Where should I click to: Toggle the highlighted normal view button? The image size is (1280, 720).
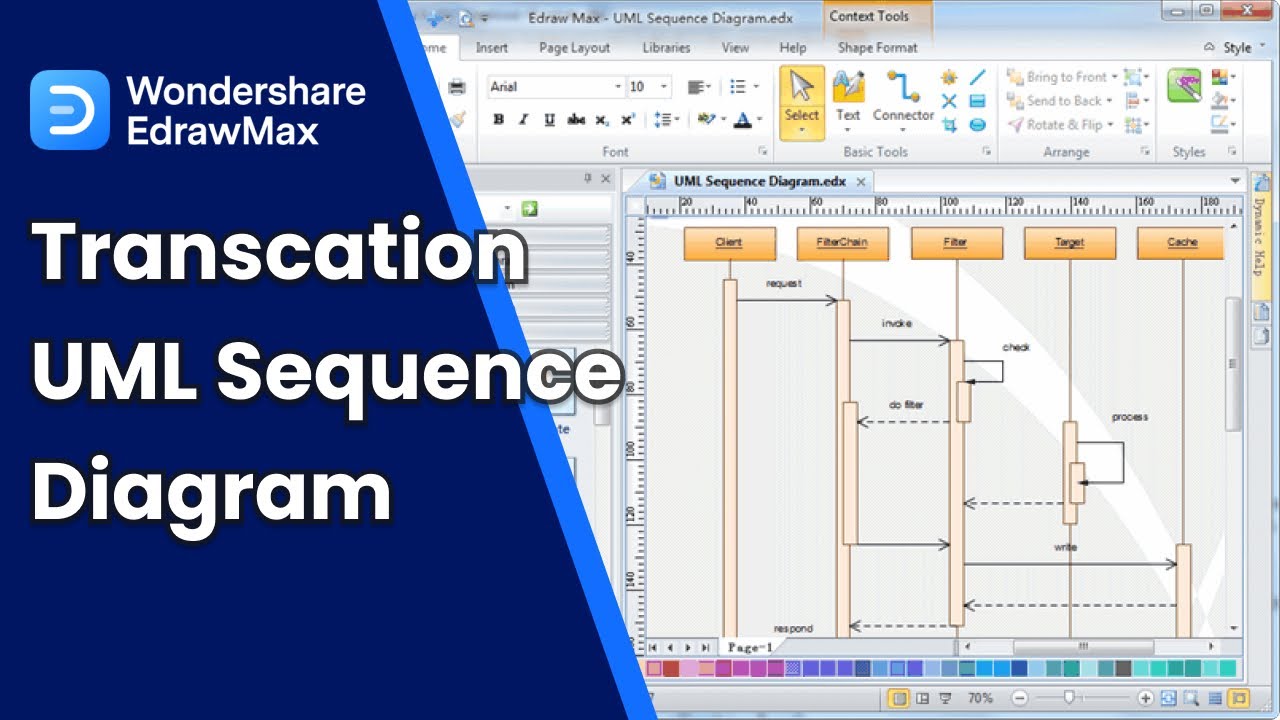(x=899, y=698)
